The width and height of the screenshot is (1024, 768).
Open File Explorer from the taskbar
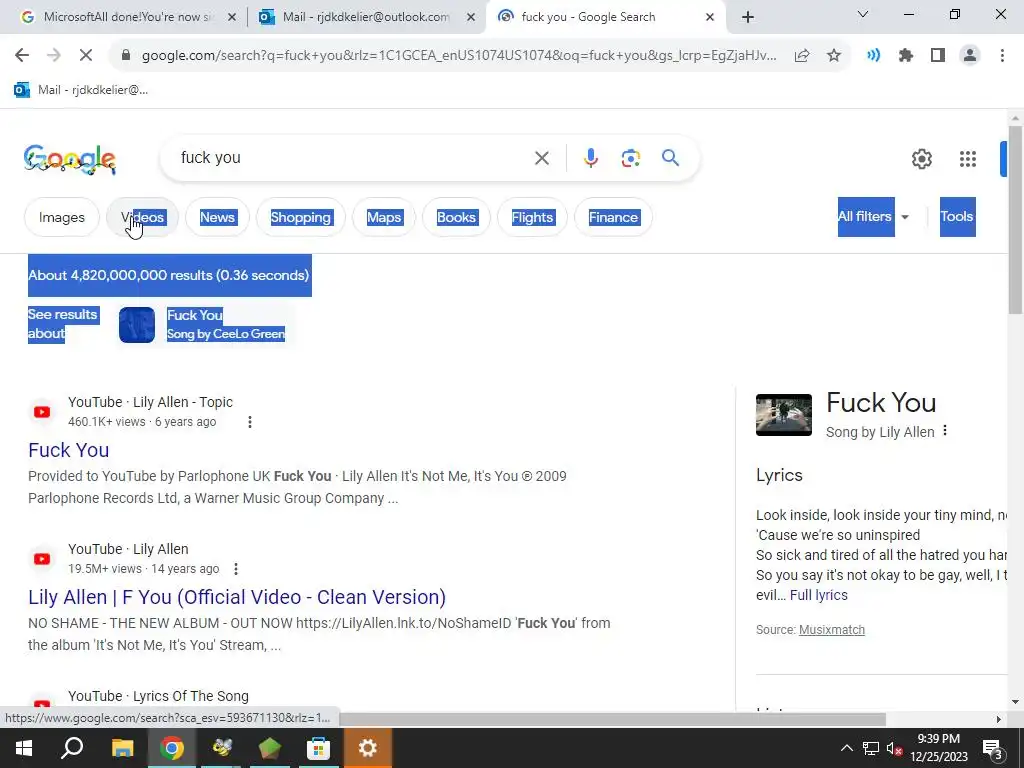tap(122, 748)
